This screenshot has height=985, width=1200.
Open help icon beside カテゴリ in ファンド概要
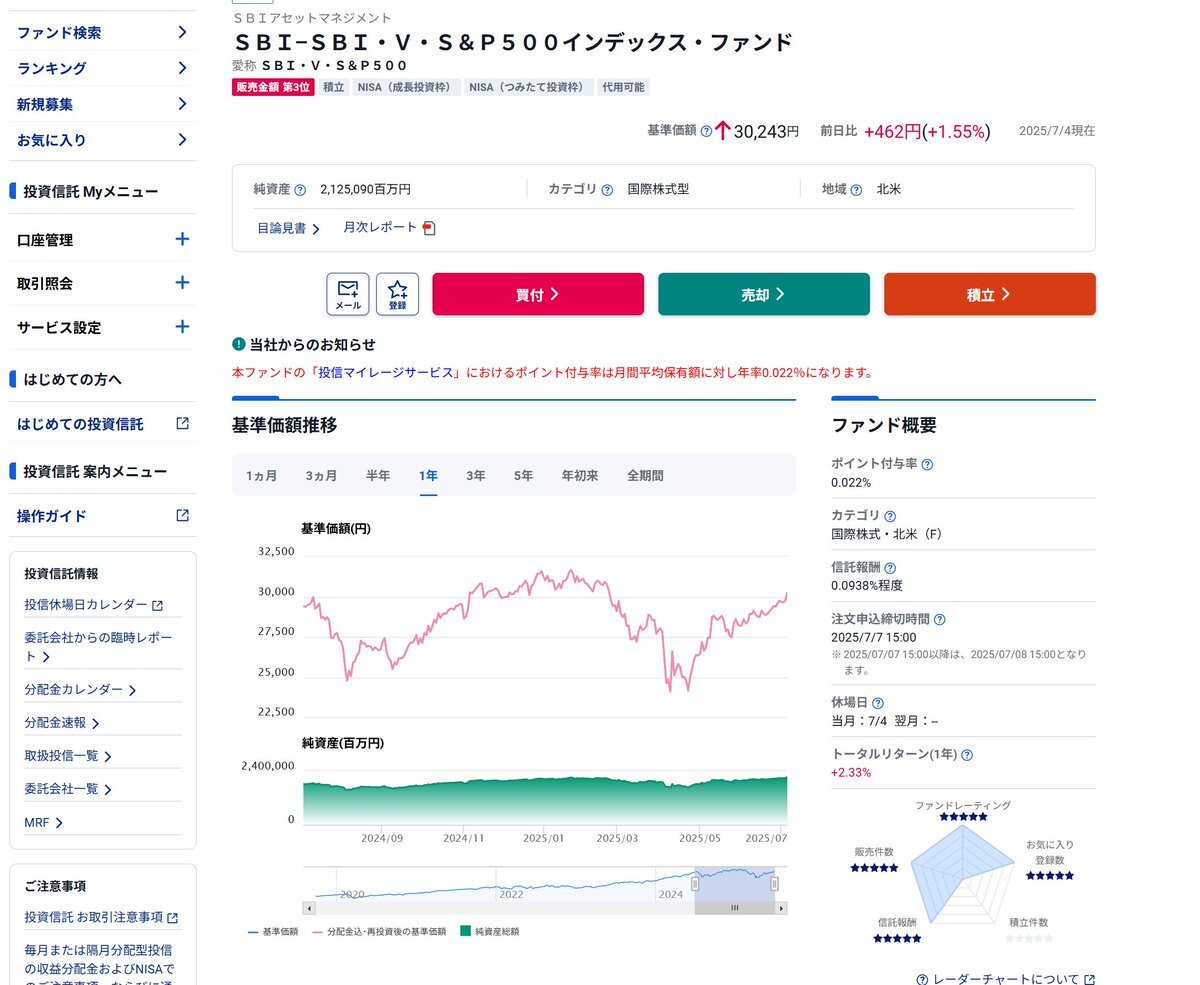tap(890, 516)
